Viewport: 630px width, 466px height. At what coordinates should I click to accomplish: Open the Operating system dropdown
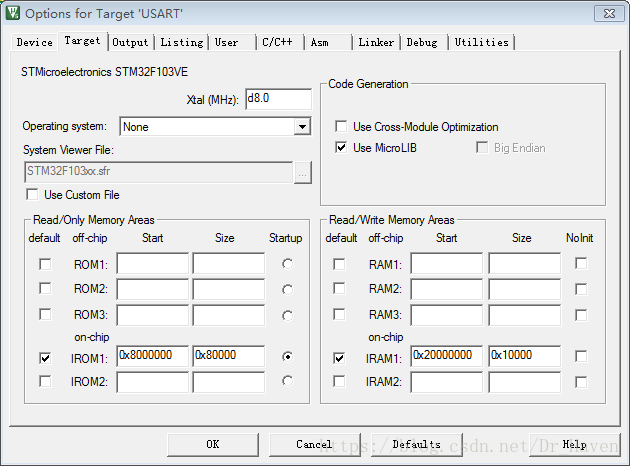pos(302,127)
